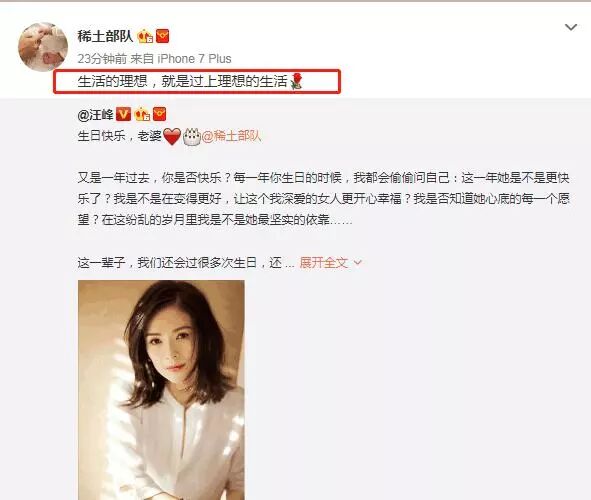The image size is (591, 500).
Task: Click the reposted text starting 又是一年过去
Action: pyautogui.click(x=323, y=199)
